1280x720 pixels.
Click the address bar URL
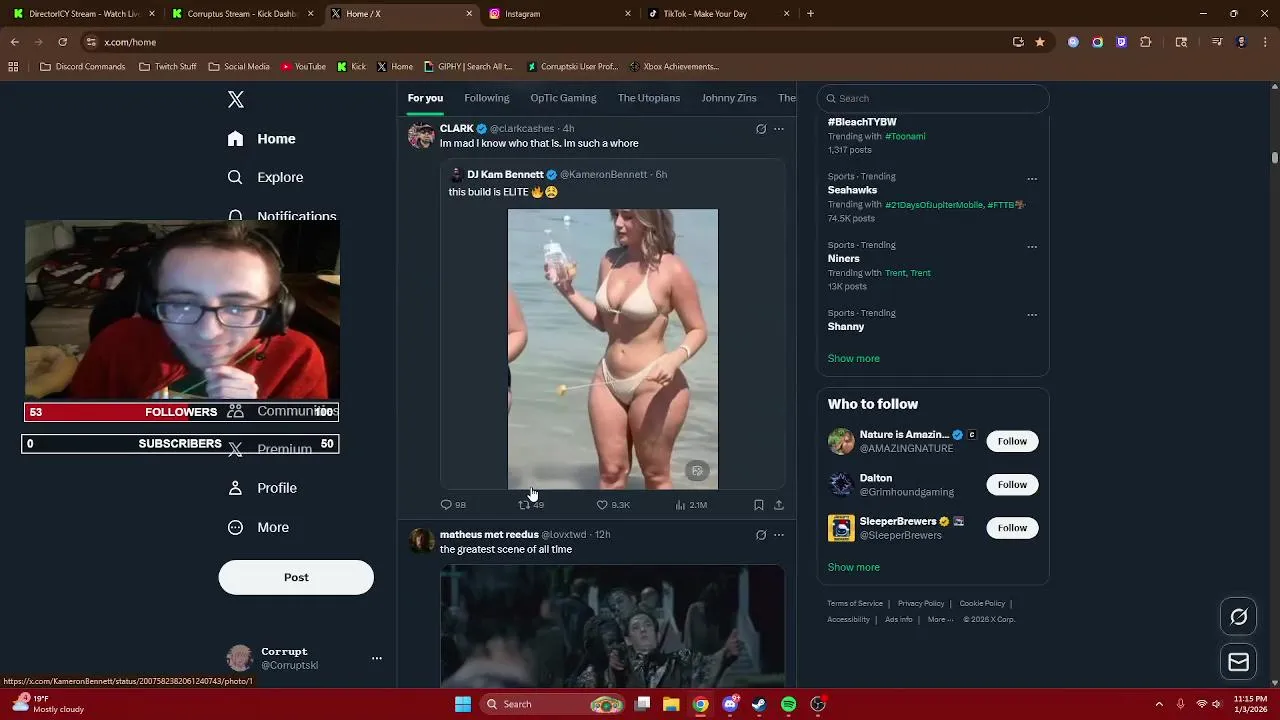(130, 42)
